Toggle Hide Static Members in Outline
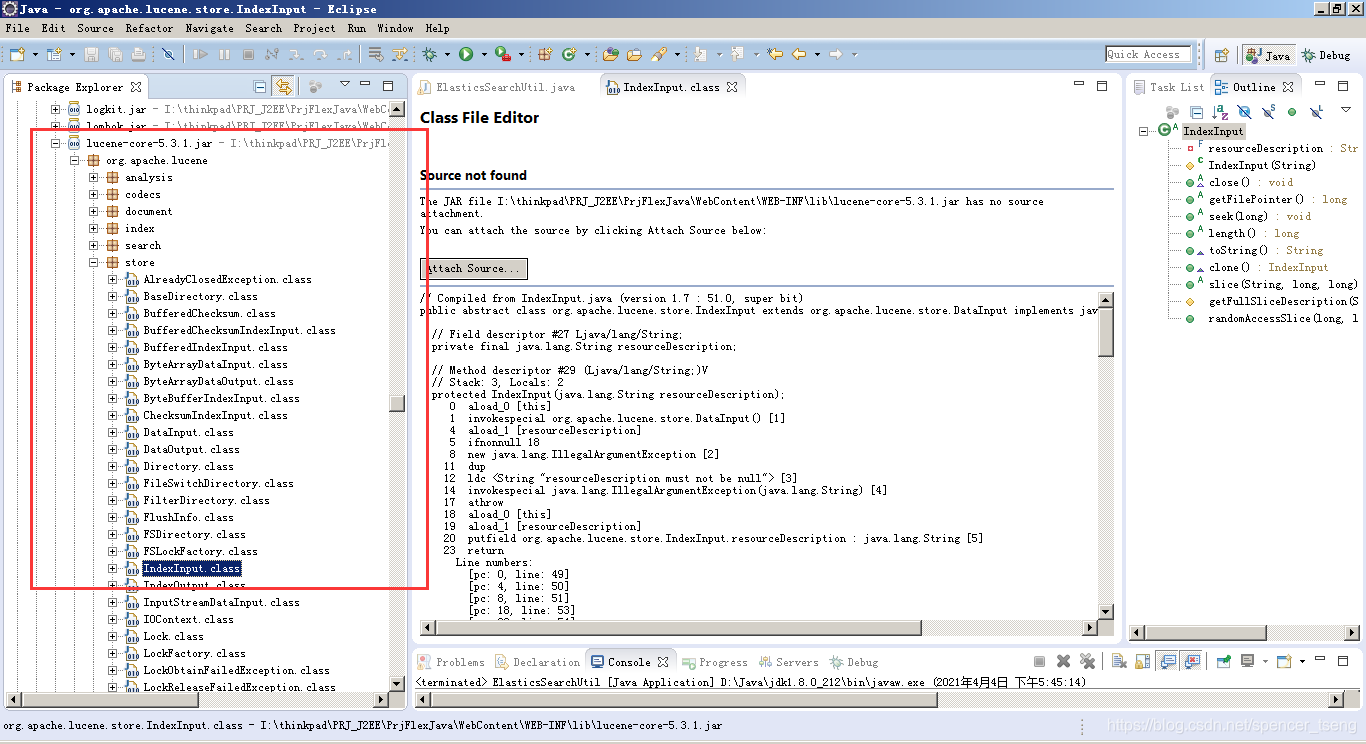 pyautogui.click(x=1269, y=112)
